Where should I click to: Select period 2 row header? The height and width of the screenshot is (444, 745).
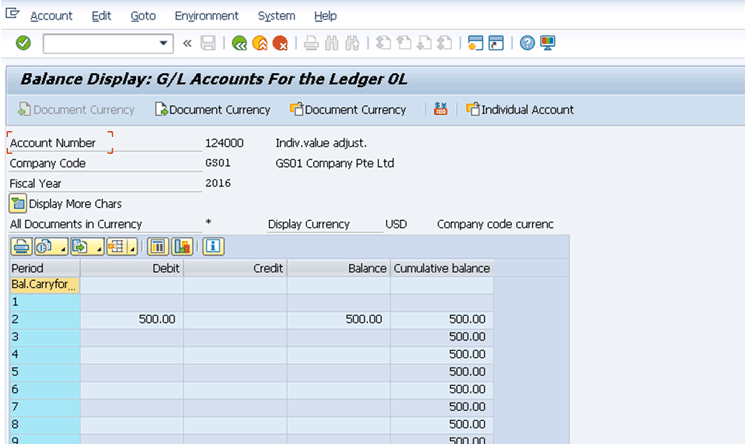point(45,319)
